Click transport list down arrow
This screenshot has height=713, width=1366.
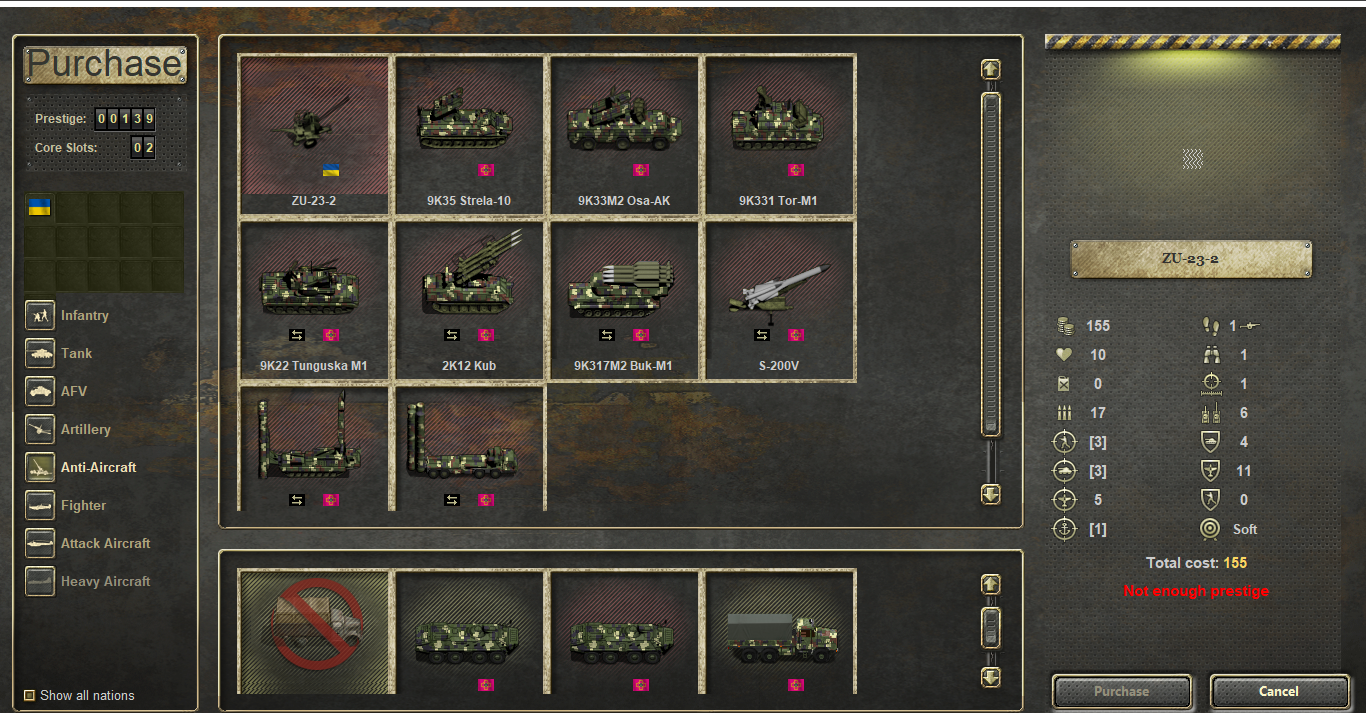(991, 677)
